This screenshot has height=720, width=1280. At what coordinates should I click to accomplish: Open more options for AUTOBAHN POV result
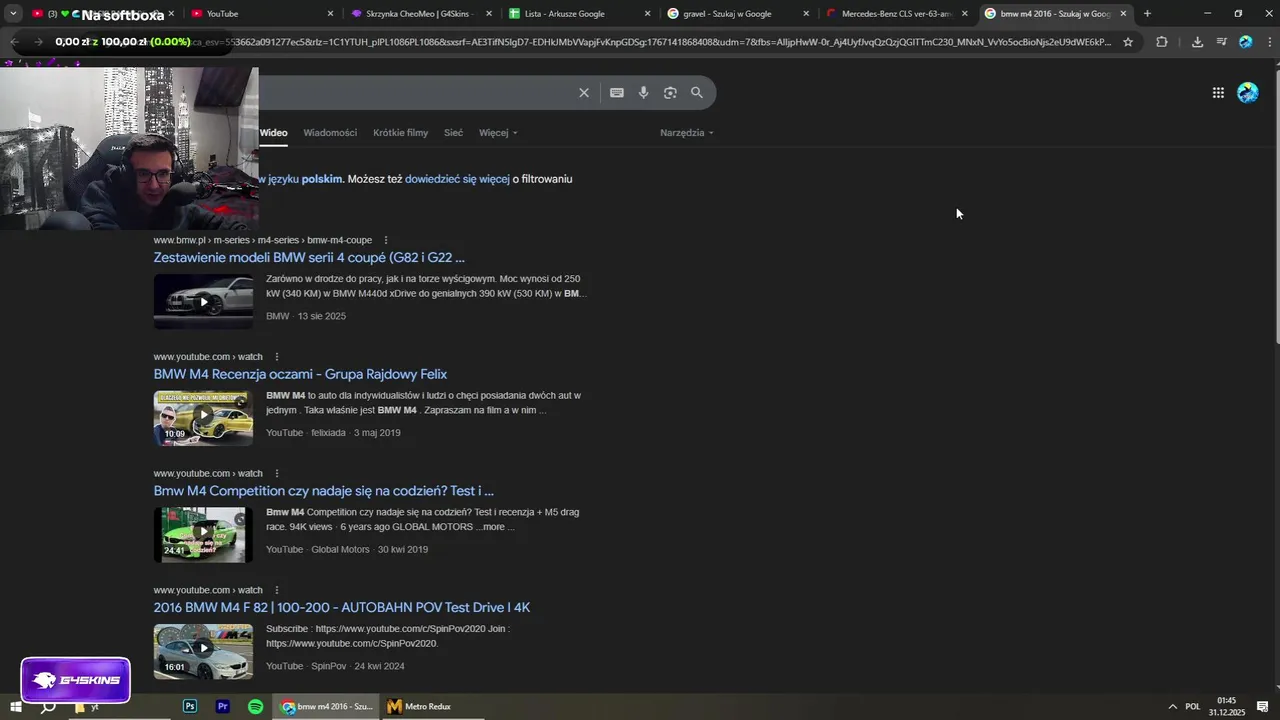[277, 590]
